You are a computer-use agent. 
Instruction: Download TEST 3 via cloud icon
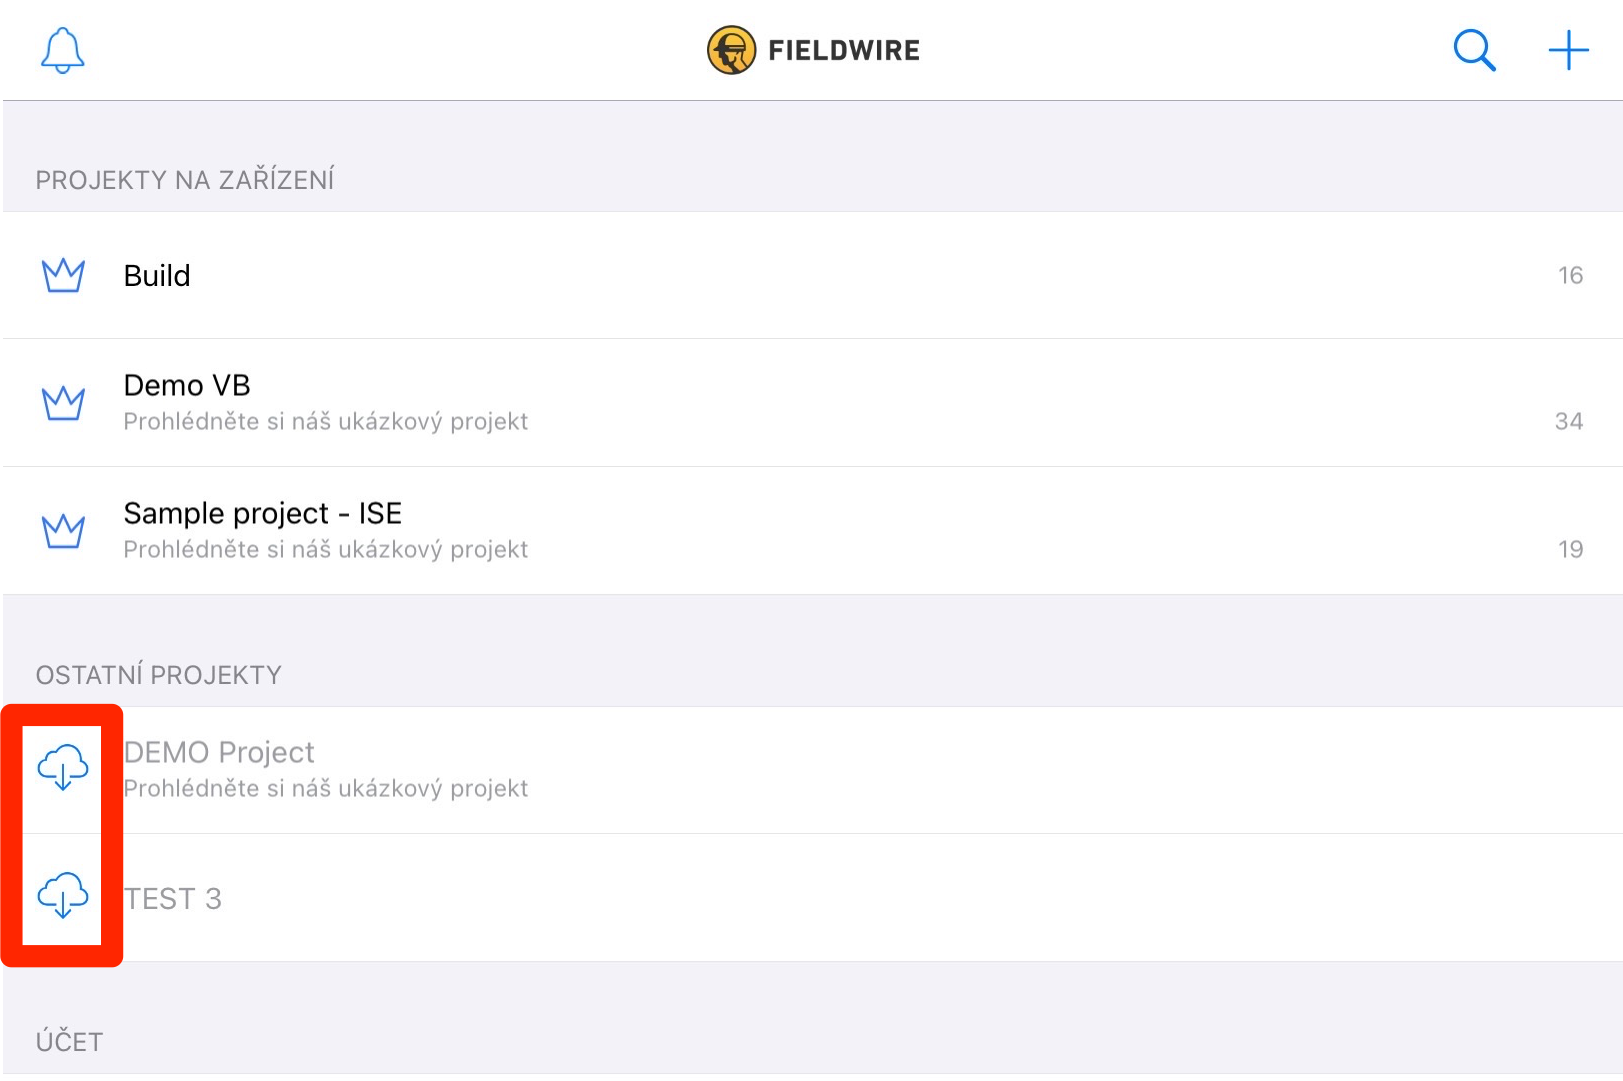click(63, 895)
